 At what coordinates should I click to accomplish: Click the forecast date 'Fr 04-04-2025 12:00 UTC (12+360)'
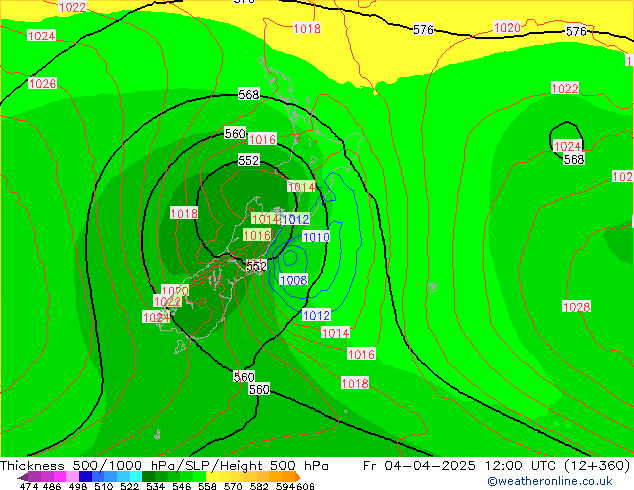[497, 466]
